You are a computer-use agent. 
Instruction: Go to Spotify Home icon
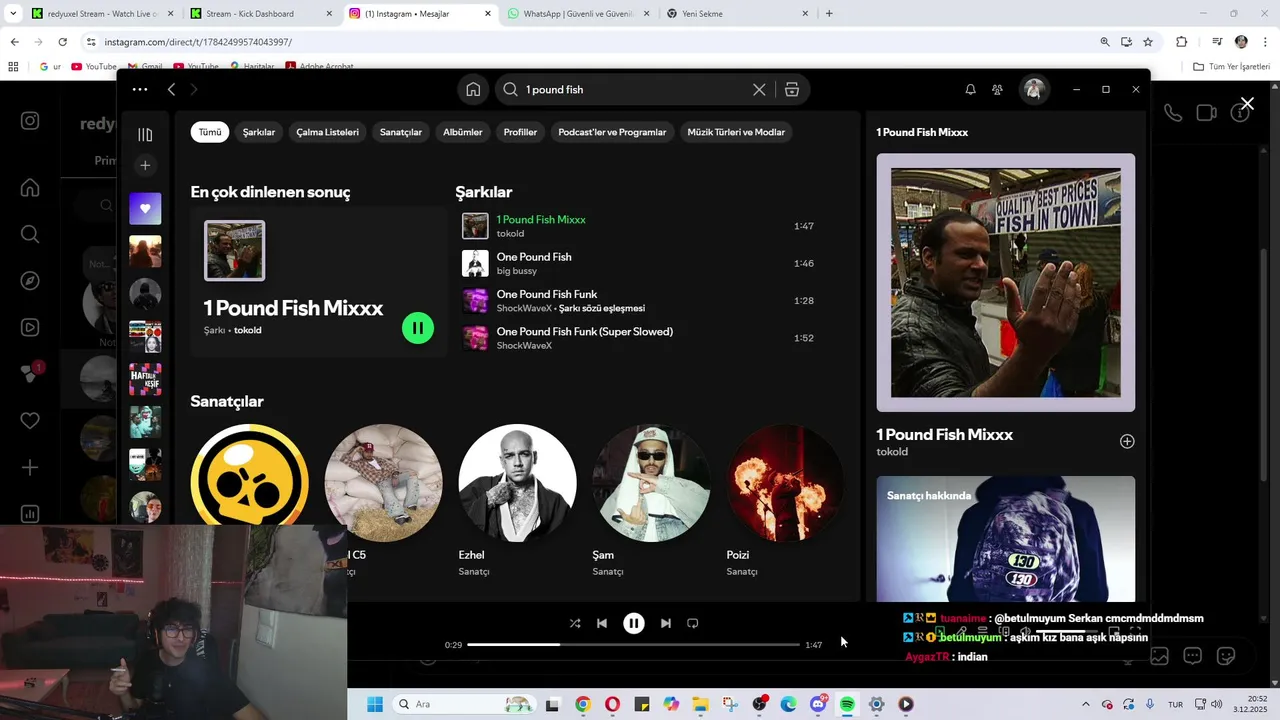point(473,89)
